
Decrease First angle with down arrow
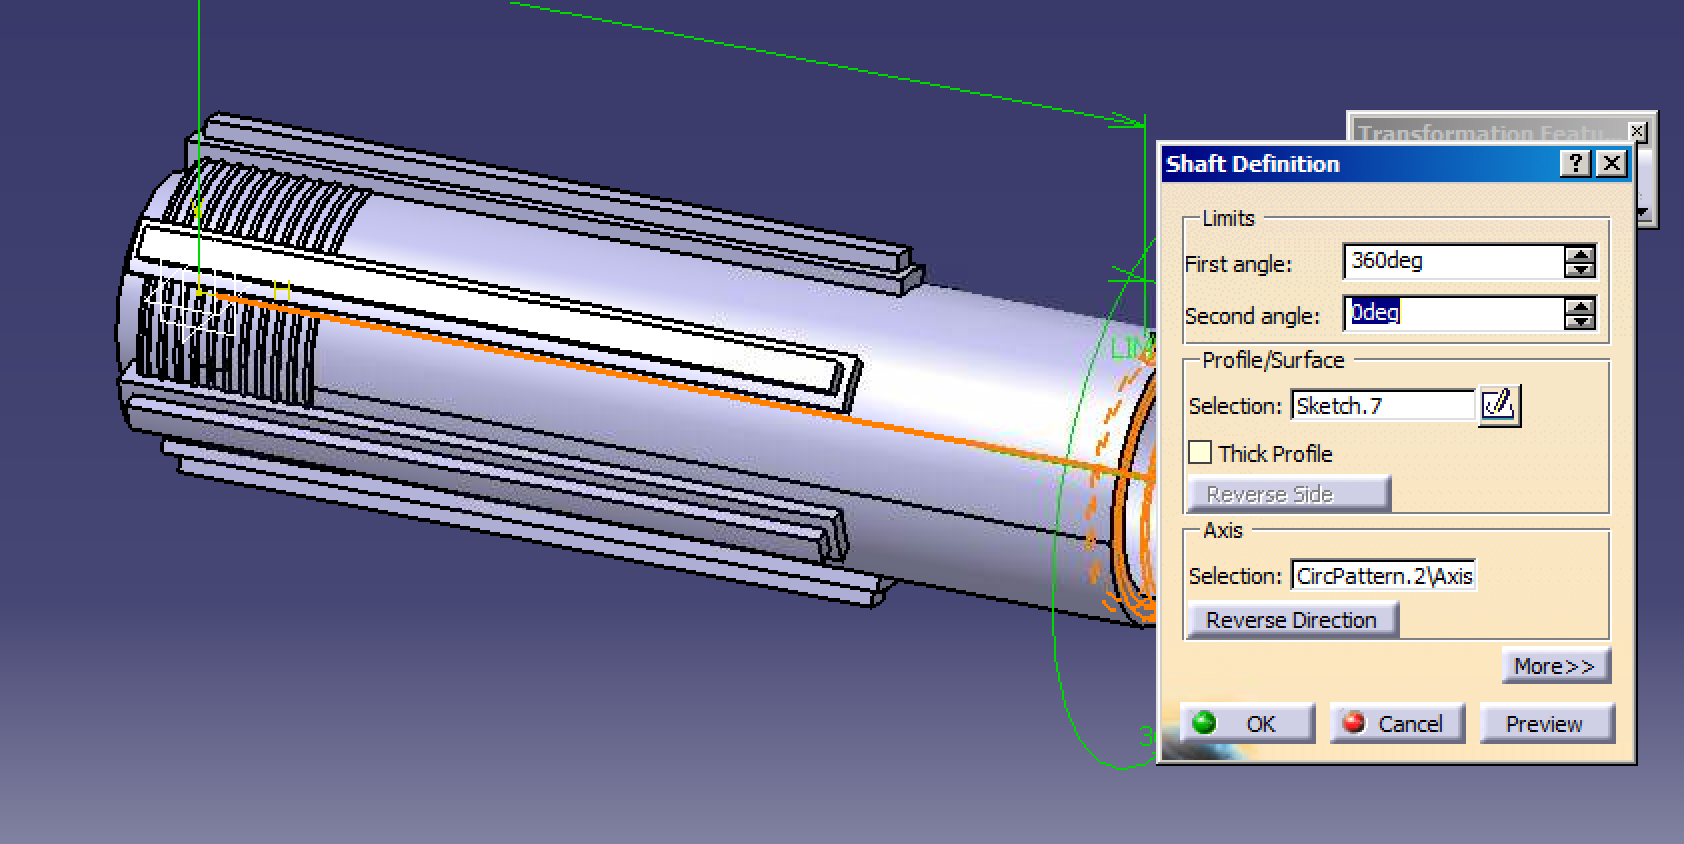(x=1580, y=270)
